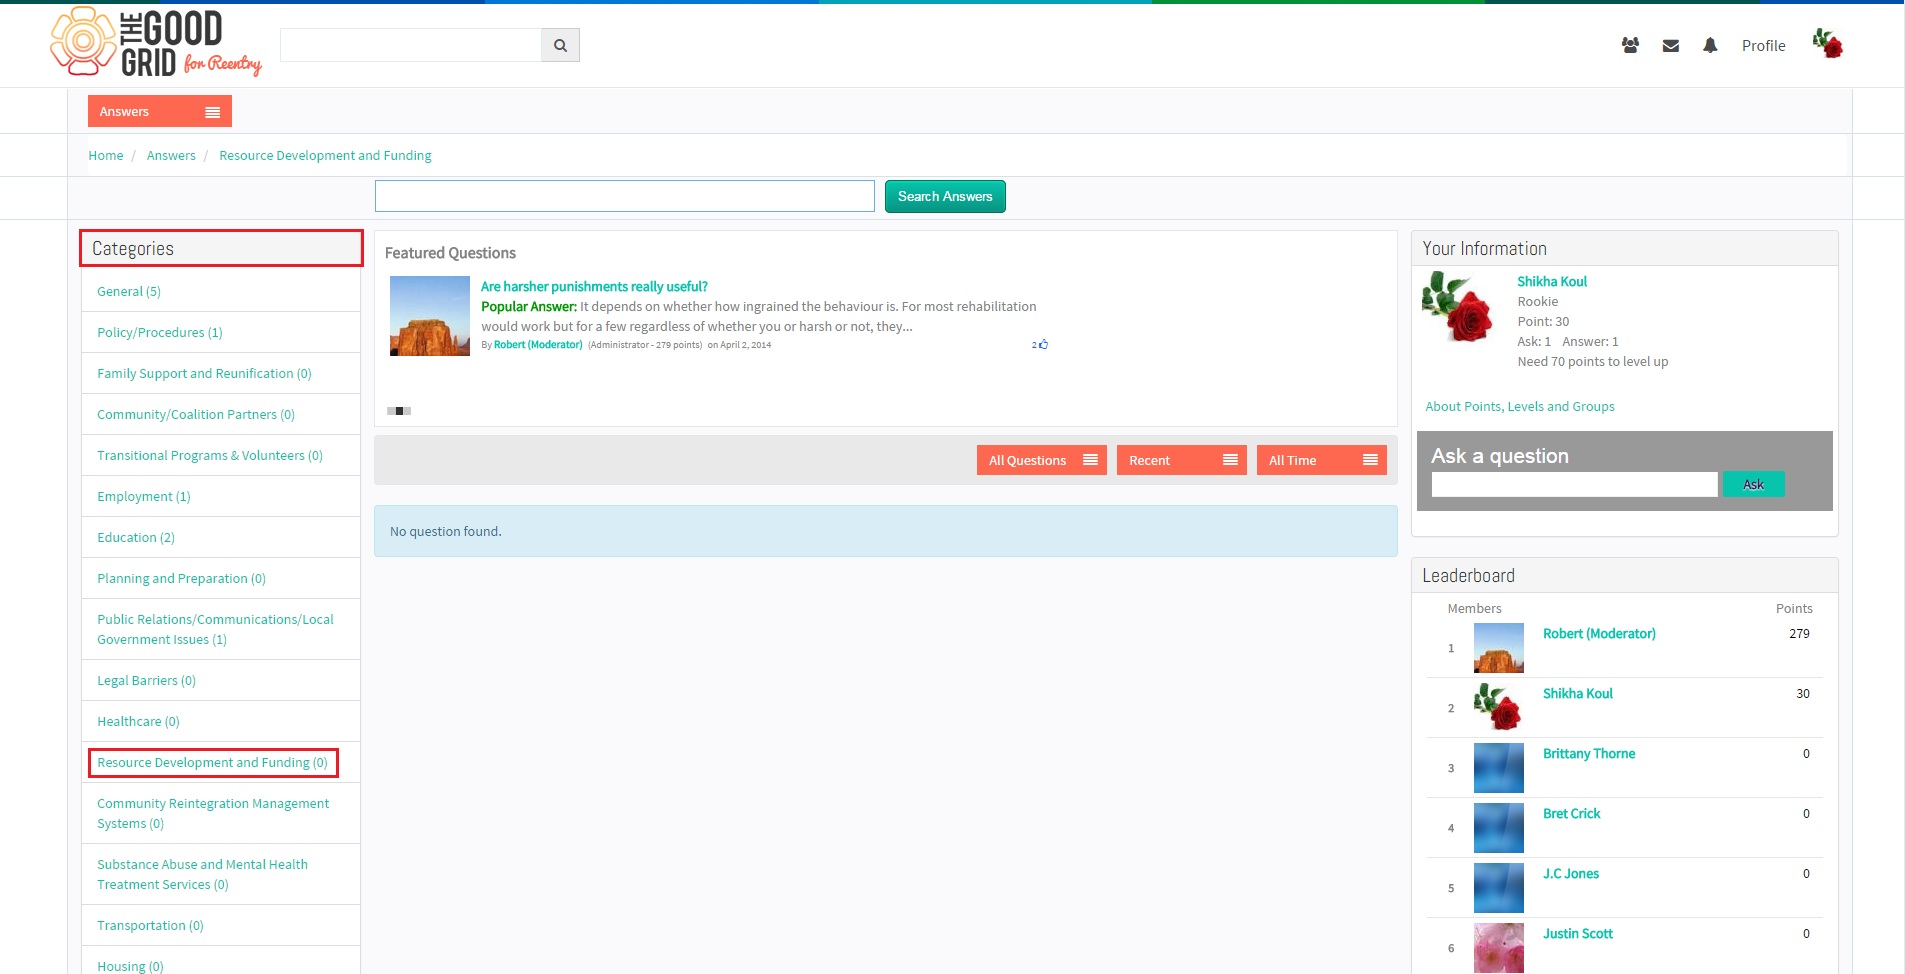Click Brittany Thorne's leaderboard avatar
Viewport: 1905px width, 974px height.
(1499, 768)
